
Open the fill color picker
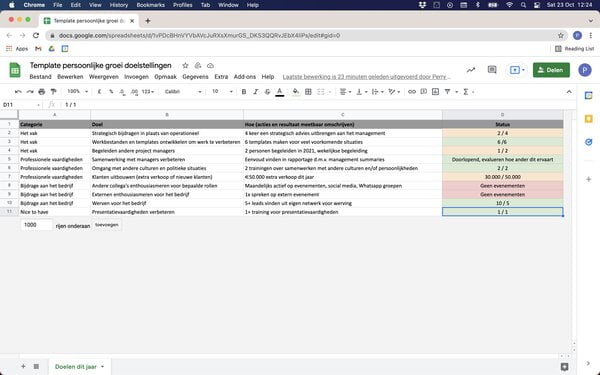click(296, 92)
